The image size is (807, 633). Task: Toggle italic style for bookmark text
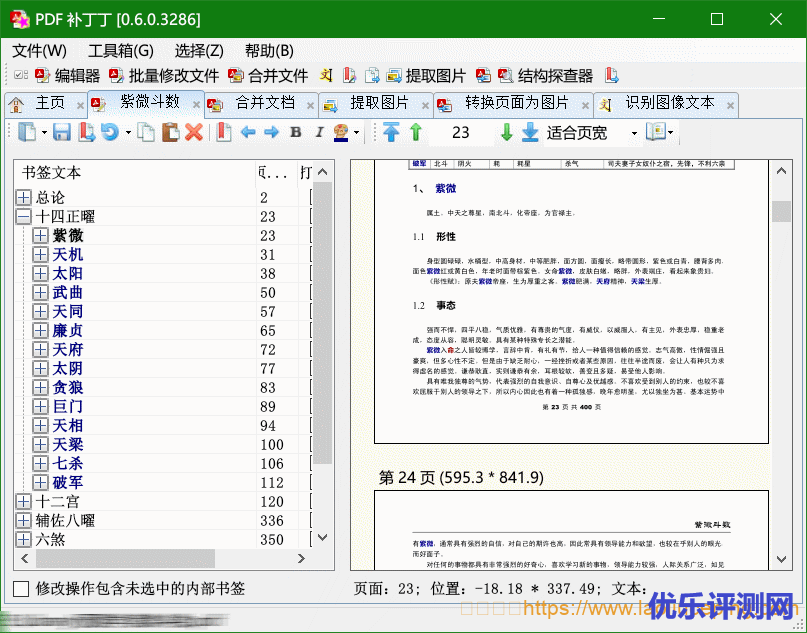319,132
